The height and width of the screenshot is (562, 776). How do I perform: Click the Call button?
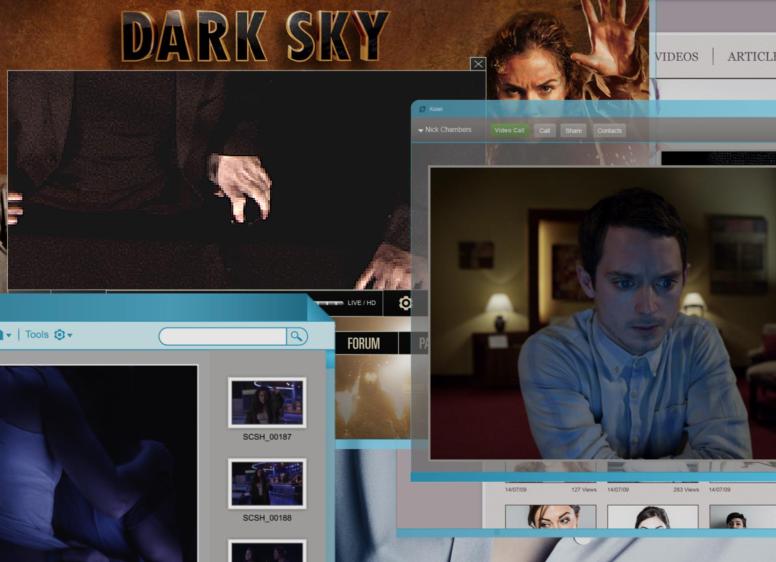pyautogui.click(x=544, y=131)
